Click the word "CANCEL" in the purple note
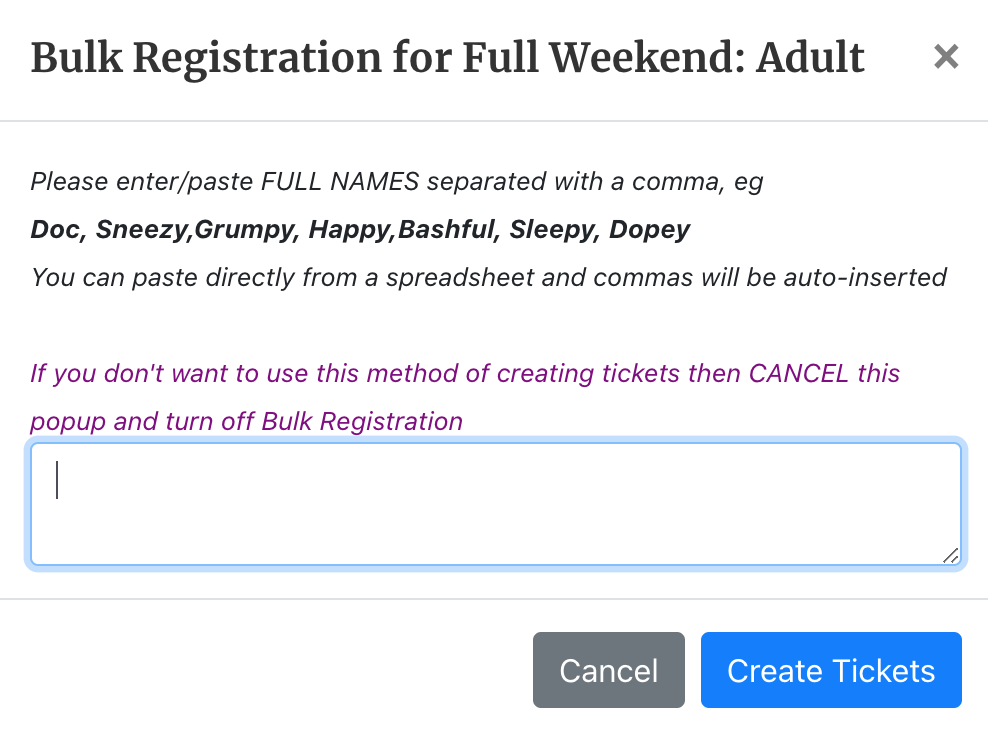The height and width of the screenshot is (736, 988). (798, 374)
